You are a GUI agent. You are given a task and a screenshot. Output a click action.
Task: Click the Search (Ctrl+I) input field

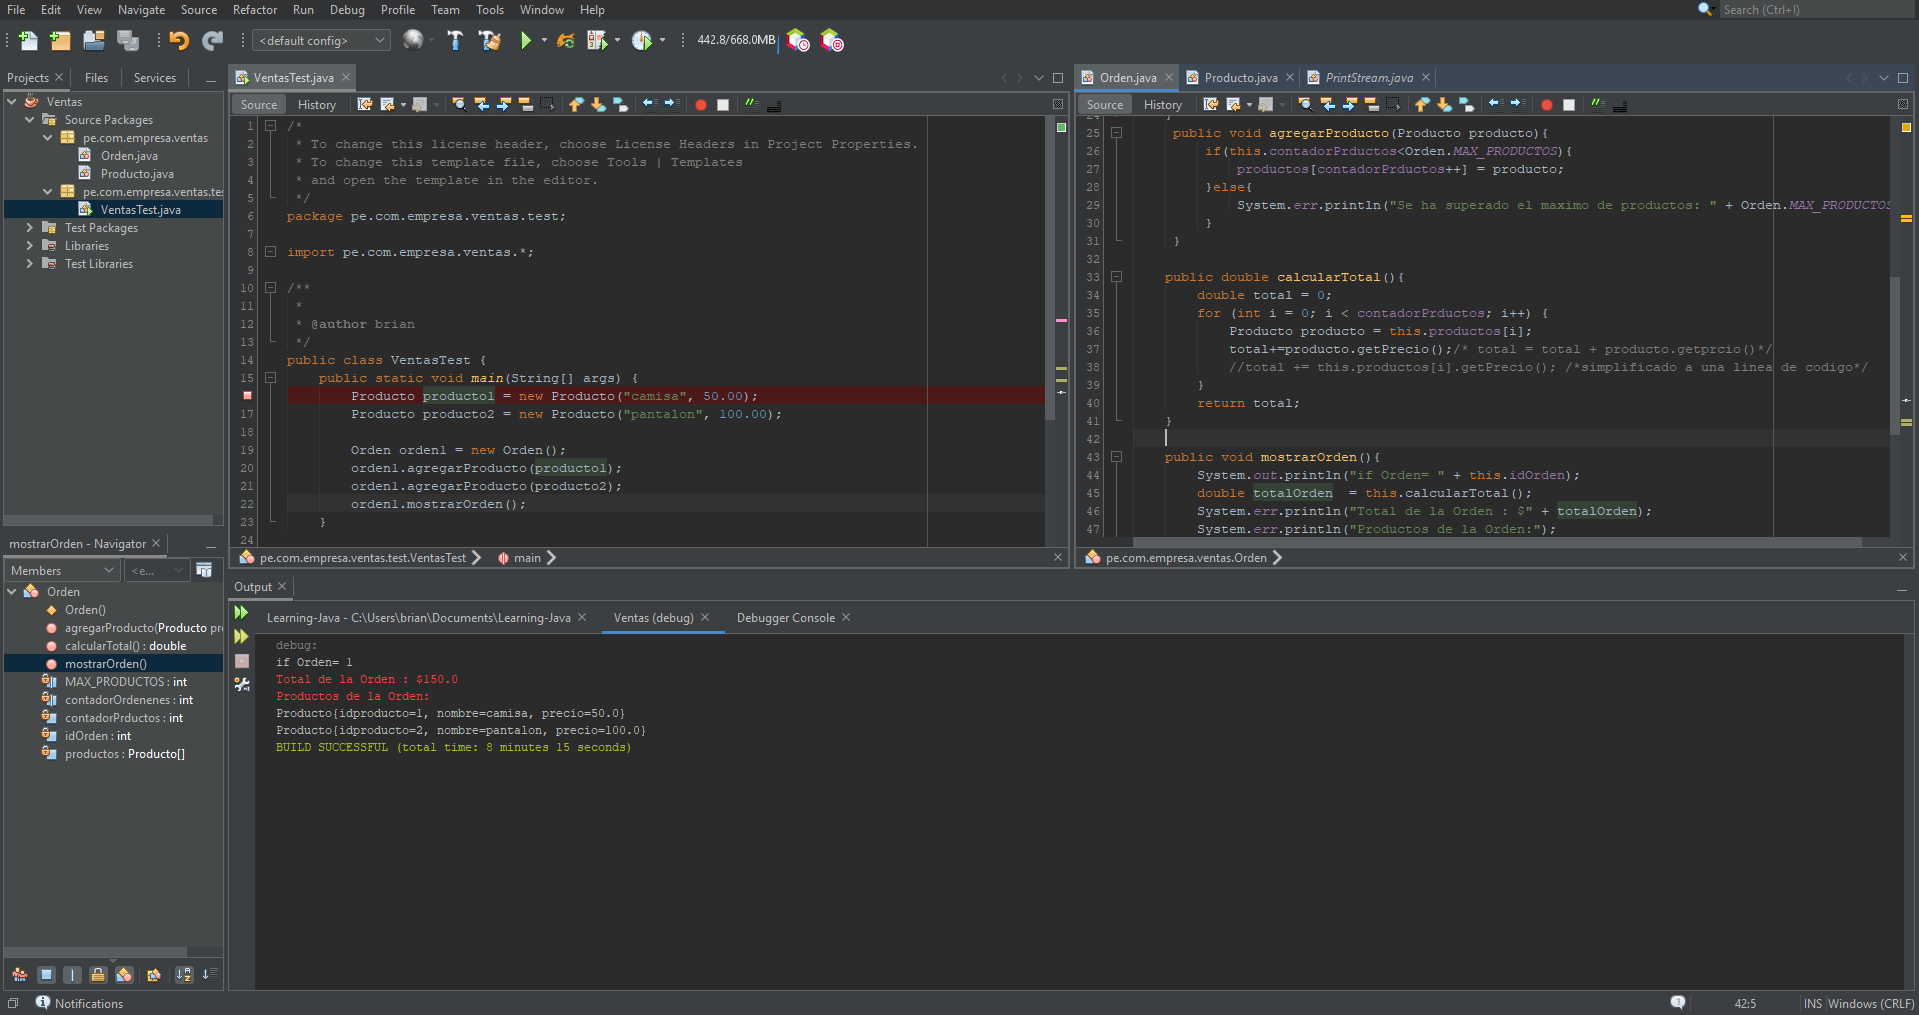pyautogui.click(x=1810, y=10)
